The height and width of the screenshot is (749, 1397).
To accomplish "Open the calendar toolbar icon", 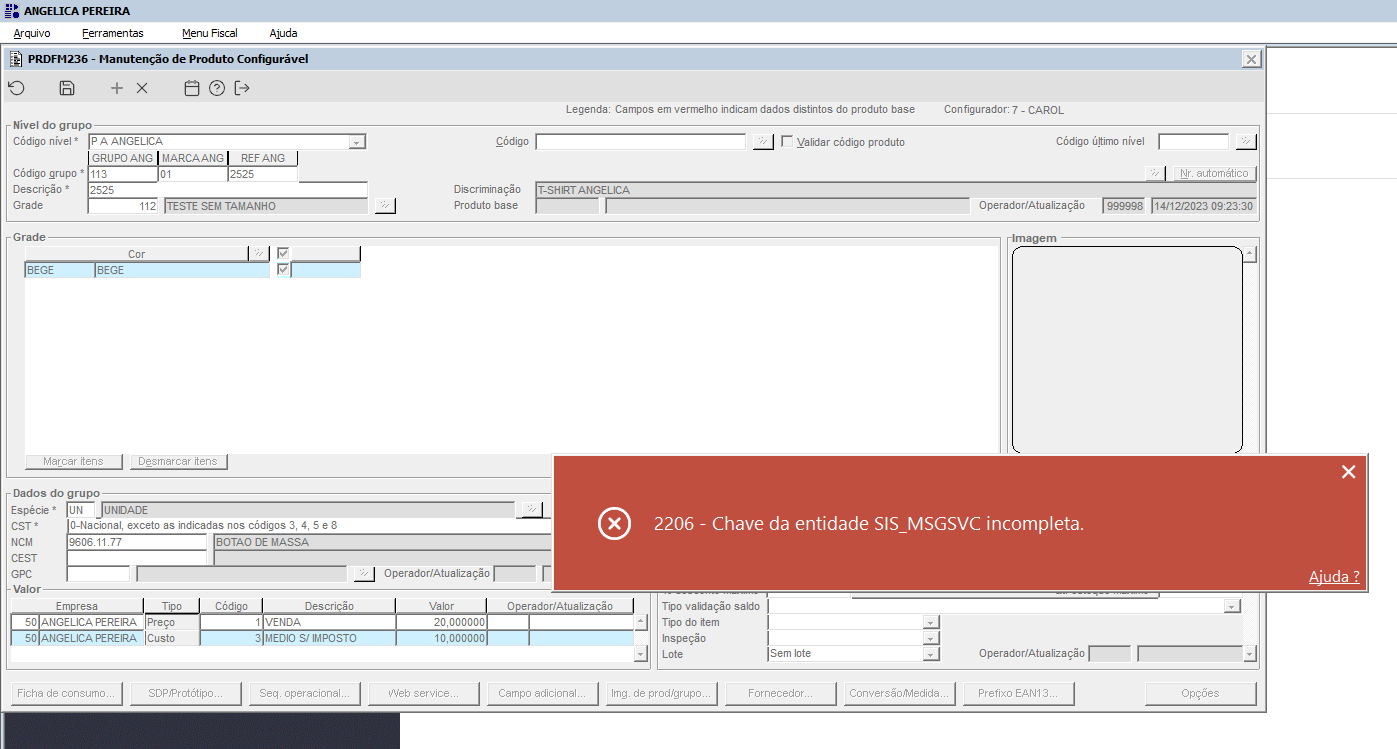I will point(192,88).
